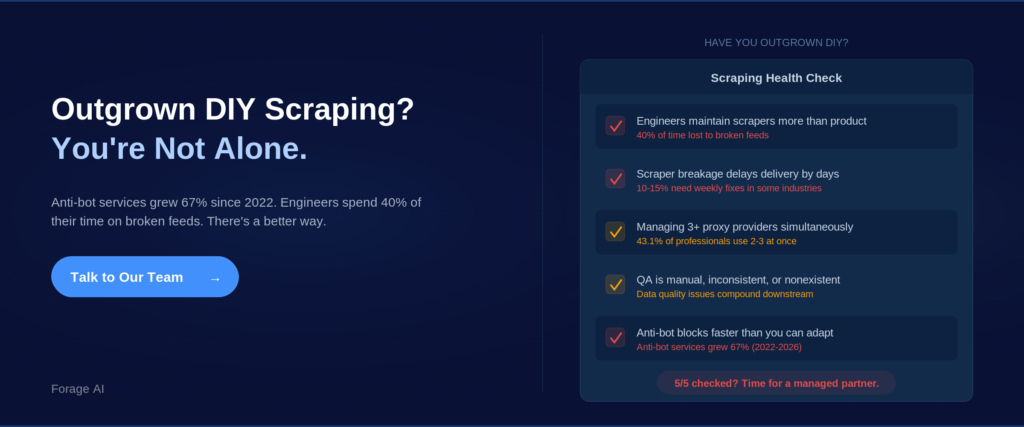Select the 5/5 checked managed partner badge
The width and height of the screenshot is (1024, 427).
pos(776,383)
